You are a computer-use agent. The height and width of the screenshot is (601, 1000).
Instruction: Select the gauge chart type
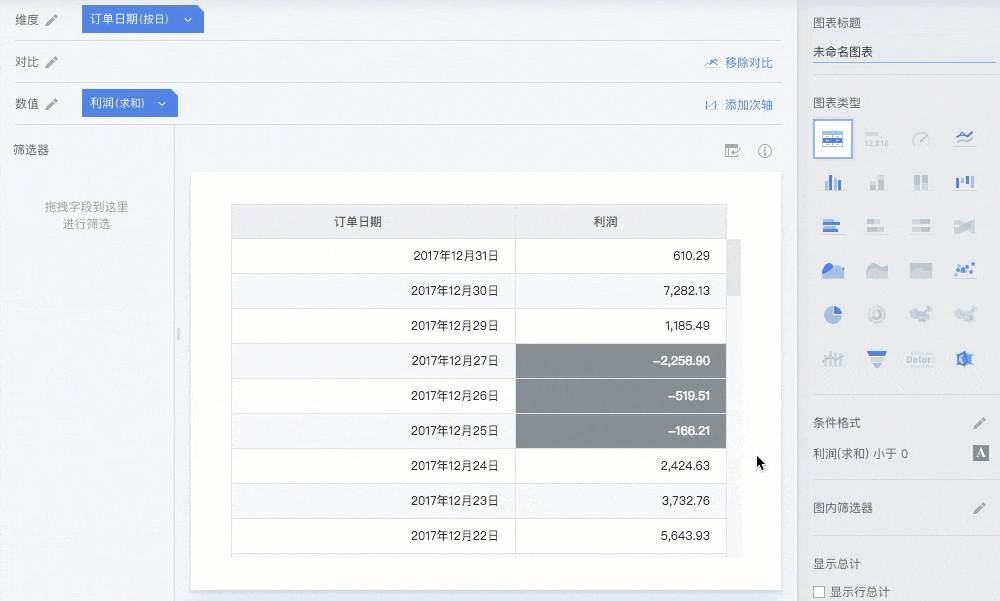(x=920, y=138)
